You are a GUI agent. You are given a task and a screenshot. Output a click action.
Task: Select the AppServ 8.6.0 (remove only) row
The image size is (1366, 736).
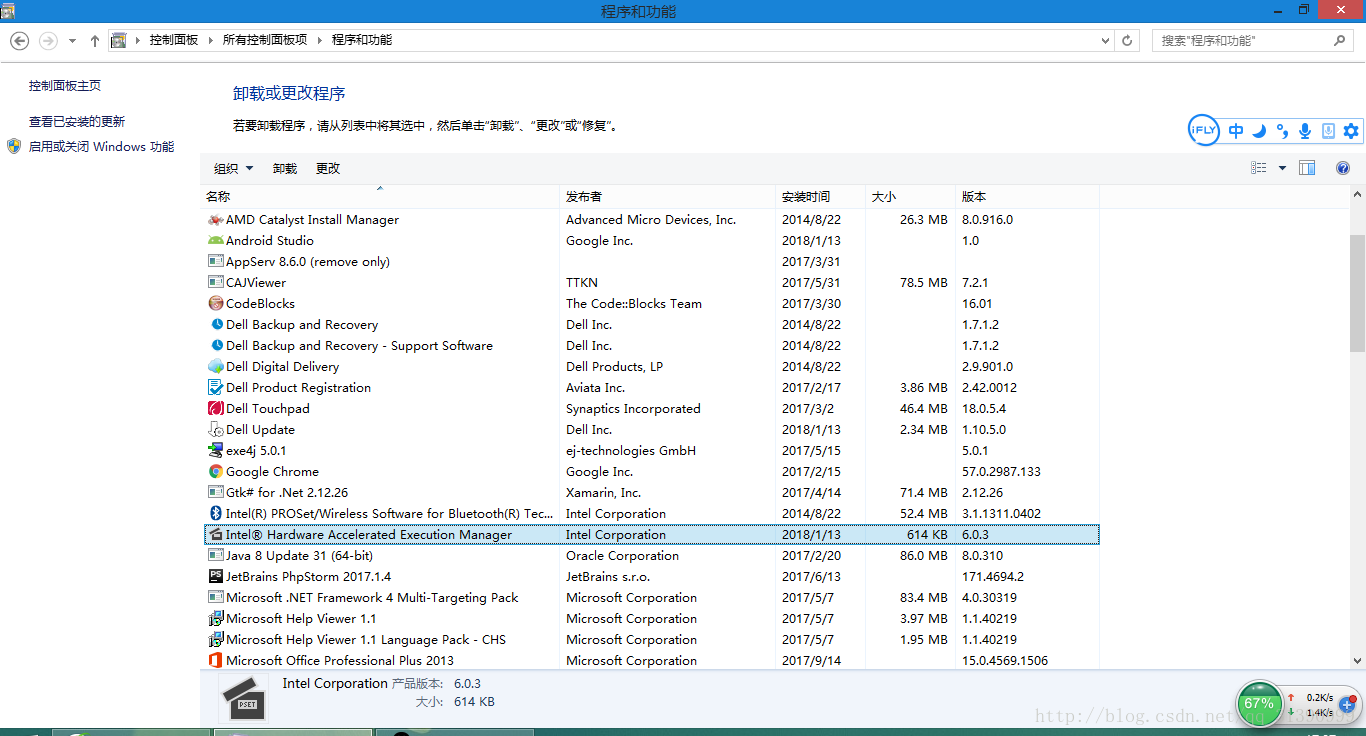(651, 262)
